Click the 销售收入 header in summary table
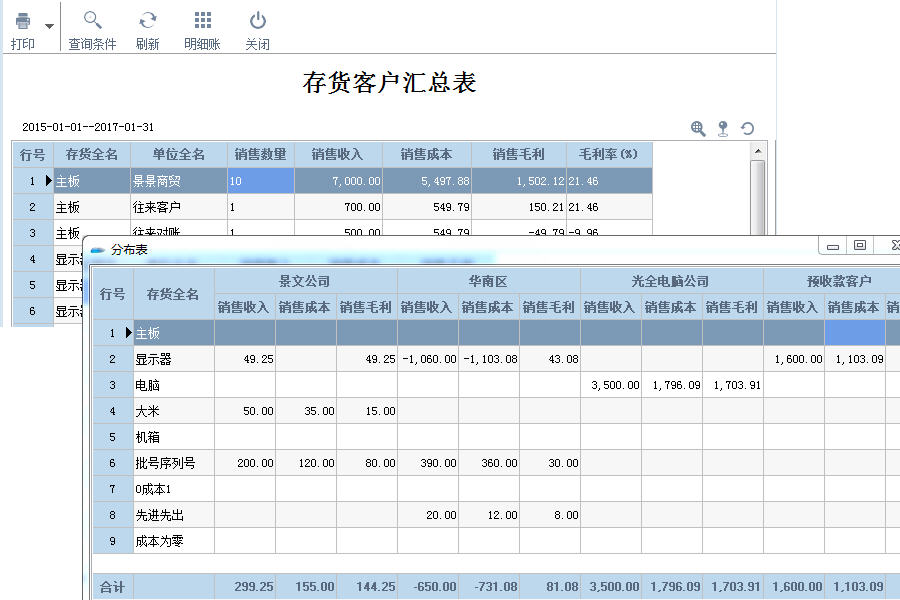The width and height of the screenshot is (900, 600). click(338, 154)
